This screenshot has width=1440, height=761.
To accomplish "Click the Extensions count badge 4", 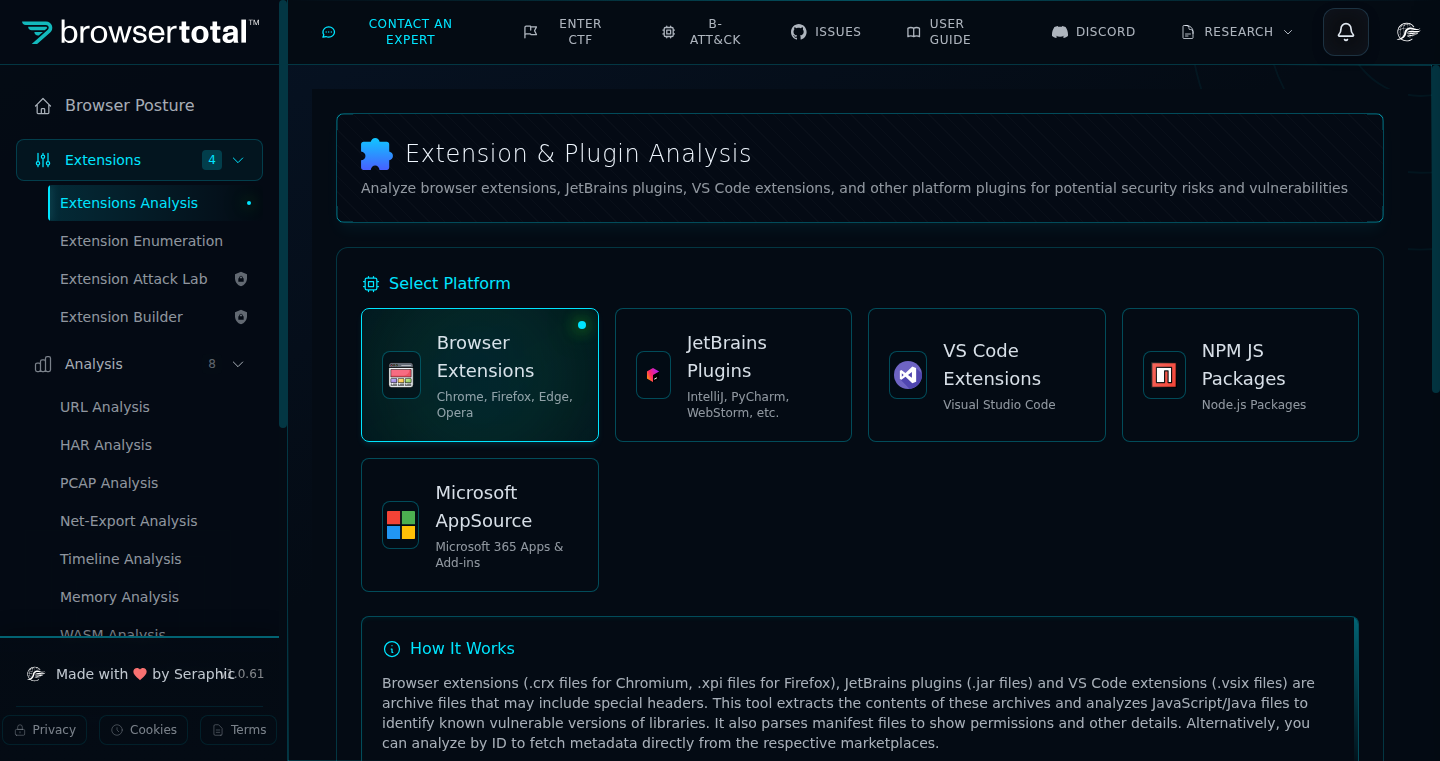I will tap(212, 160).
